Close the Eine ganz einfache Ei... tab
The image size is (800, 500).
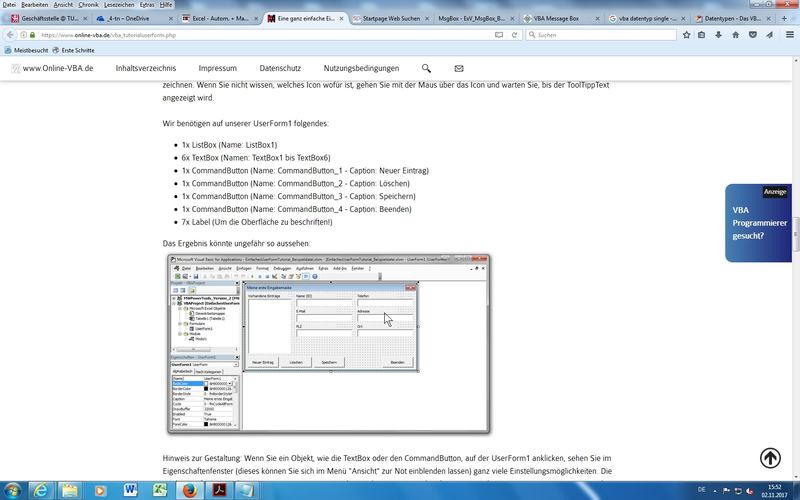(341, 18)
